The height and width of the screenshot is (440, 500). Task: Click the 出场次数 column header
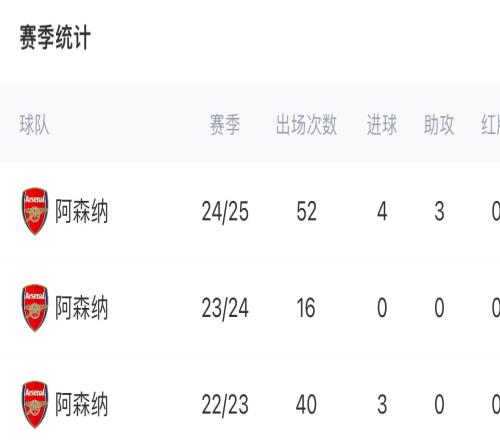(306, 125)
